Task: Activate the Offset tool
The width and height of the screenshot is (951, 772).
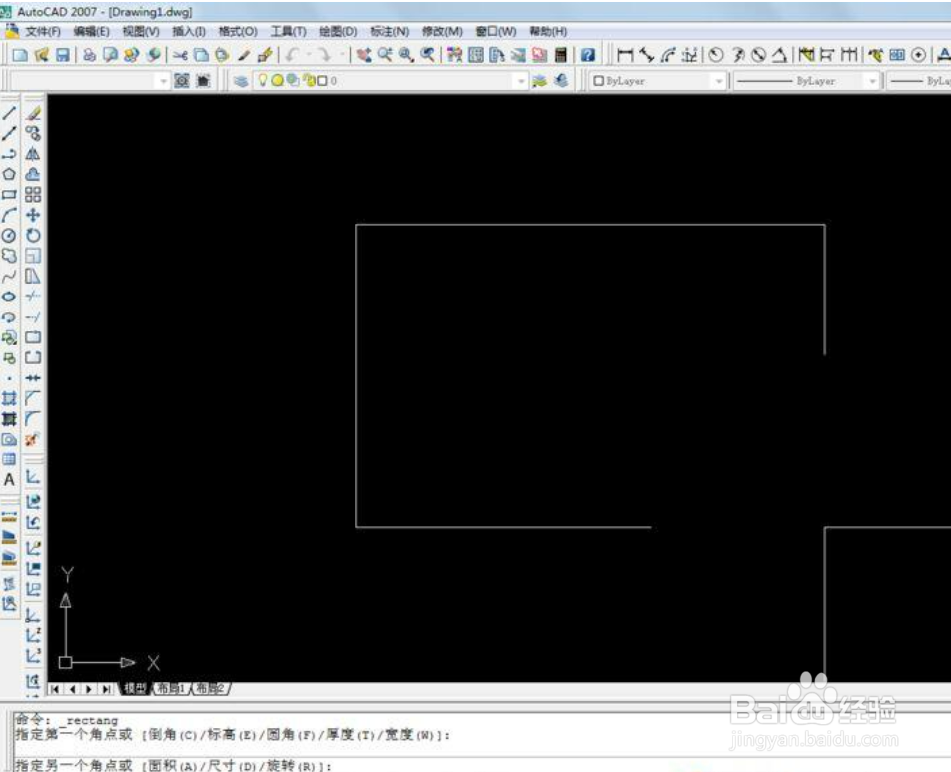Action: tap(33, 174)
